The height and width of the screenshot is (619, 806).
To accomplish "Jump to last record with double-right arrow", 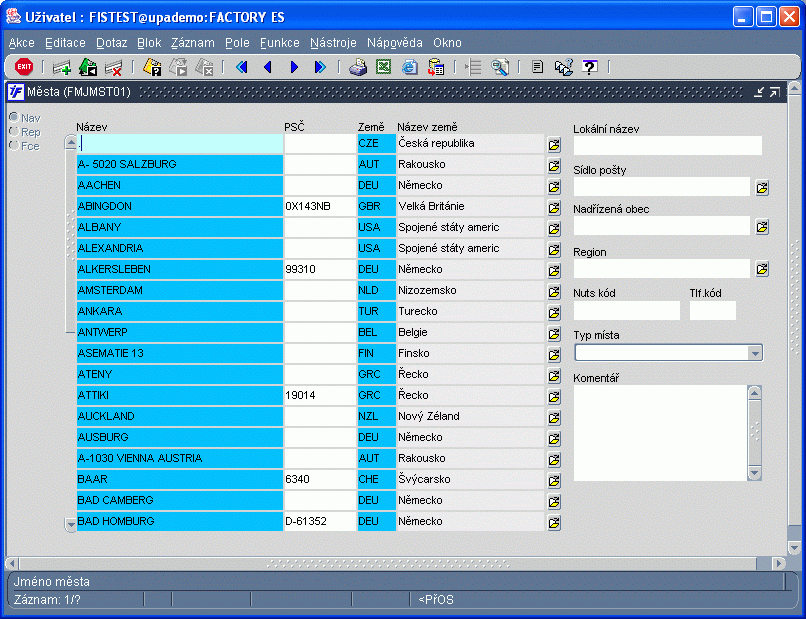I will (320, 67).
